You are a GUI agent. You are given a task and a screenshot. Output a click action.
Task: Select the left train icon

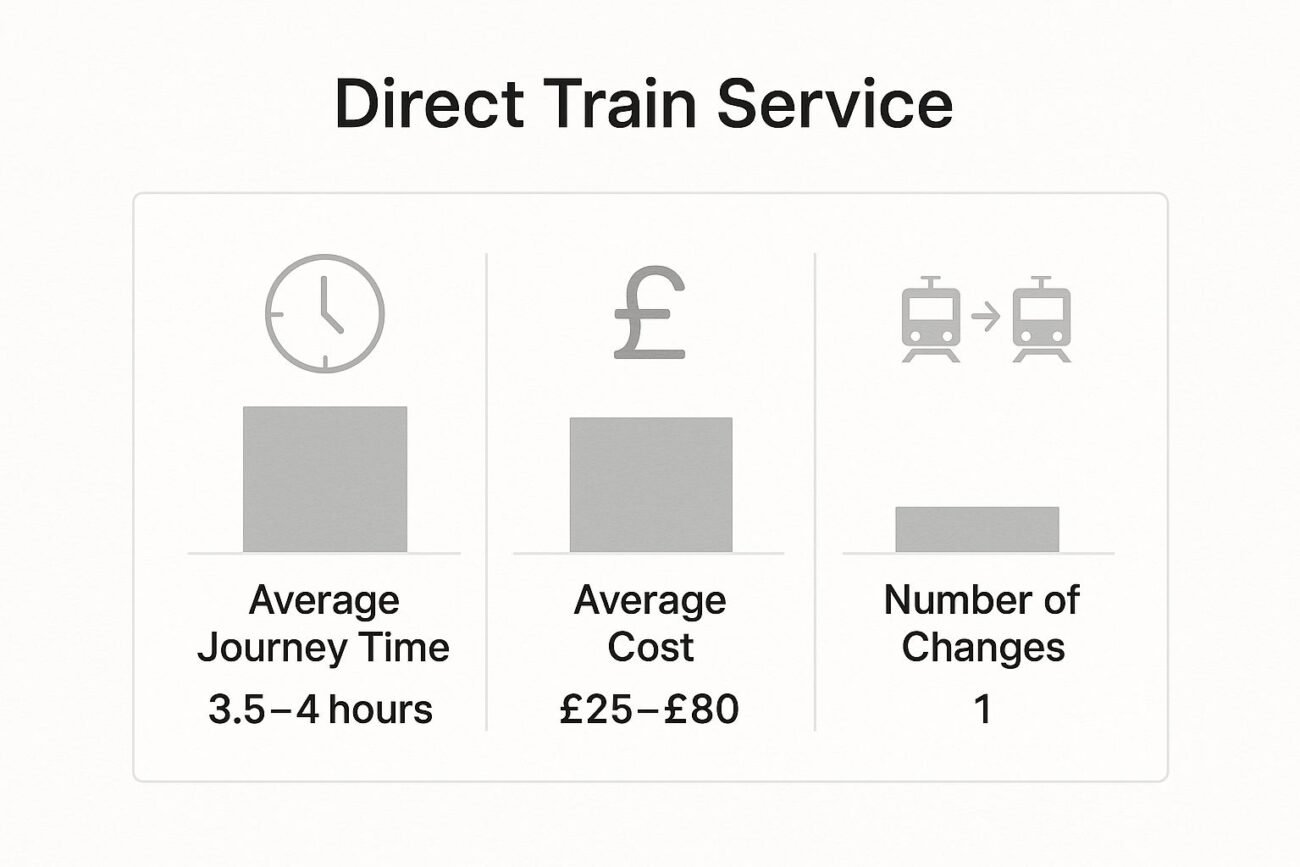click(930, 319)
